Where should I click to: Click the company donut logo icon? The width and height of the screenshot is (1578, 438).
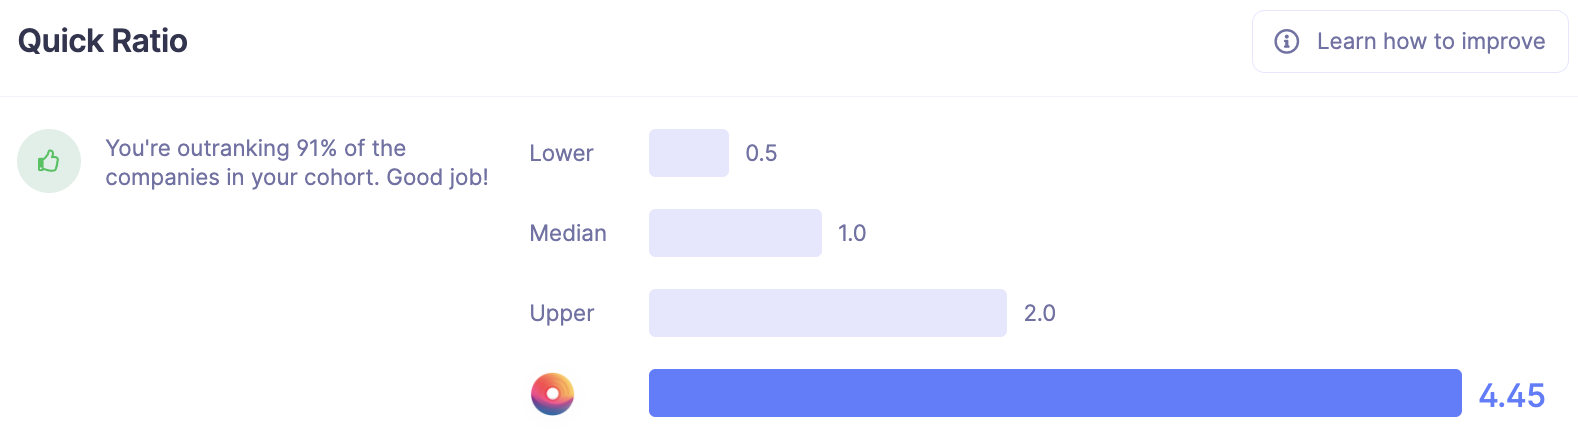(552, 394)
